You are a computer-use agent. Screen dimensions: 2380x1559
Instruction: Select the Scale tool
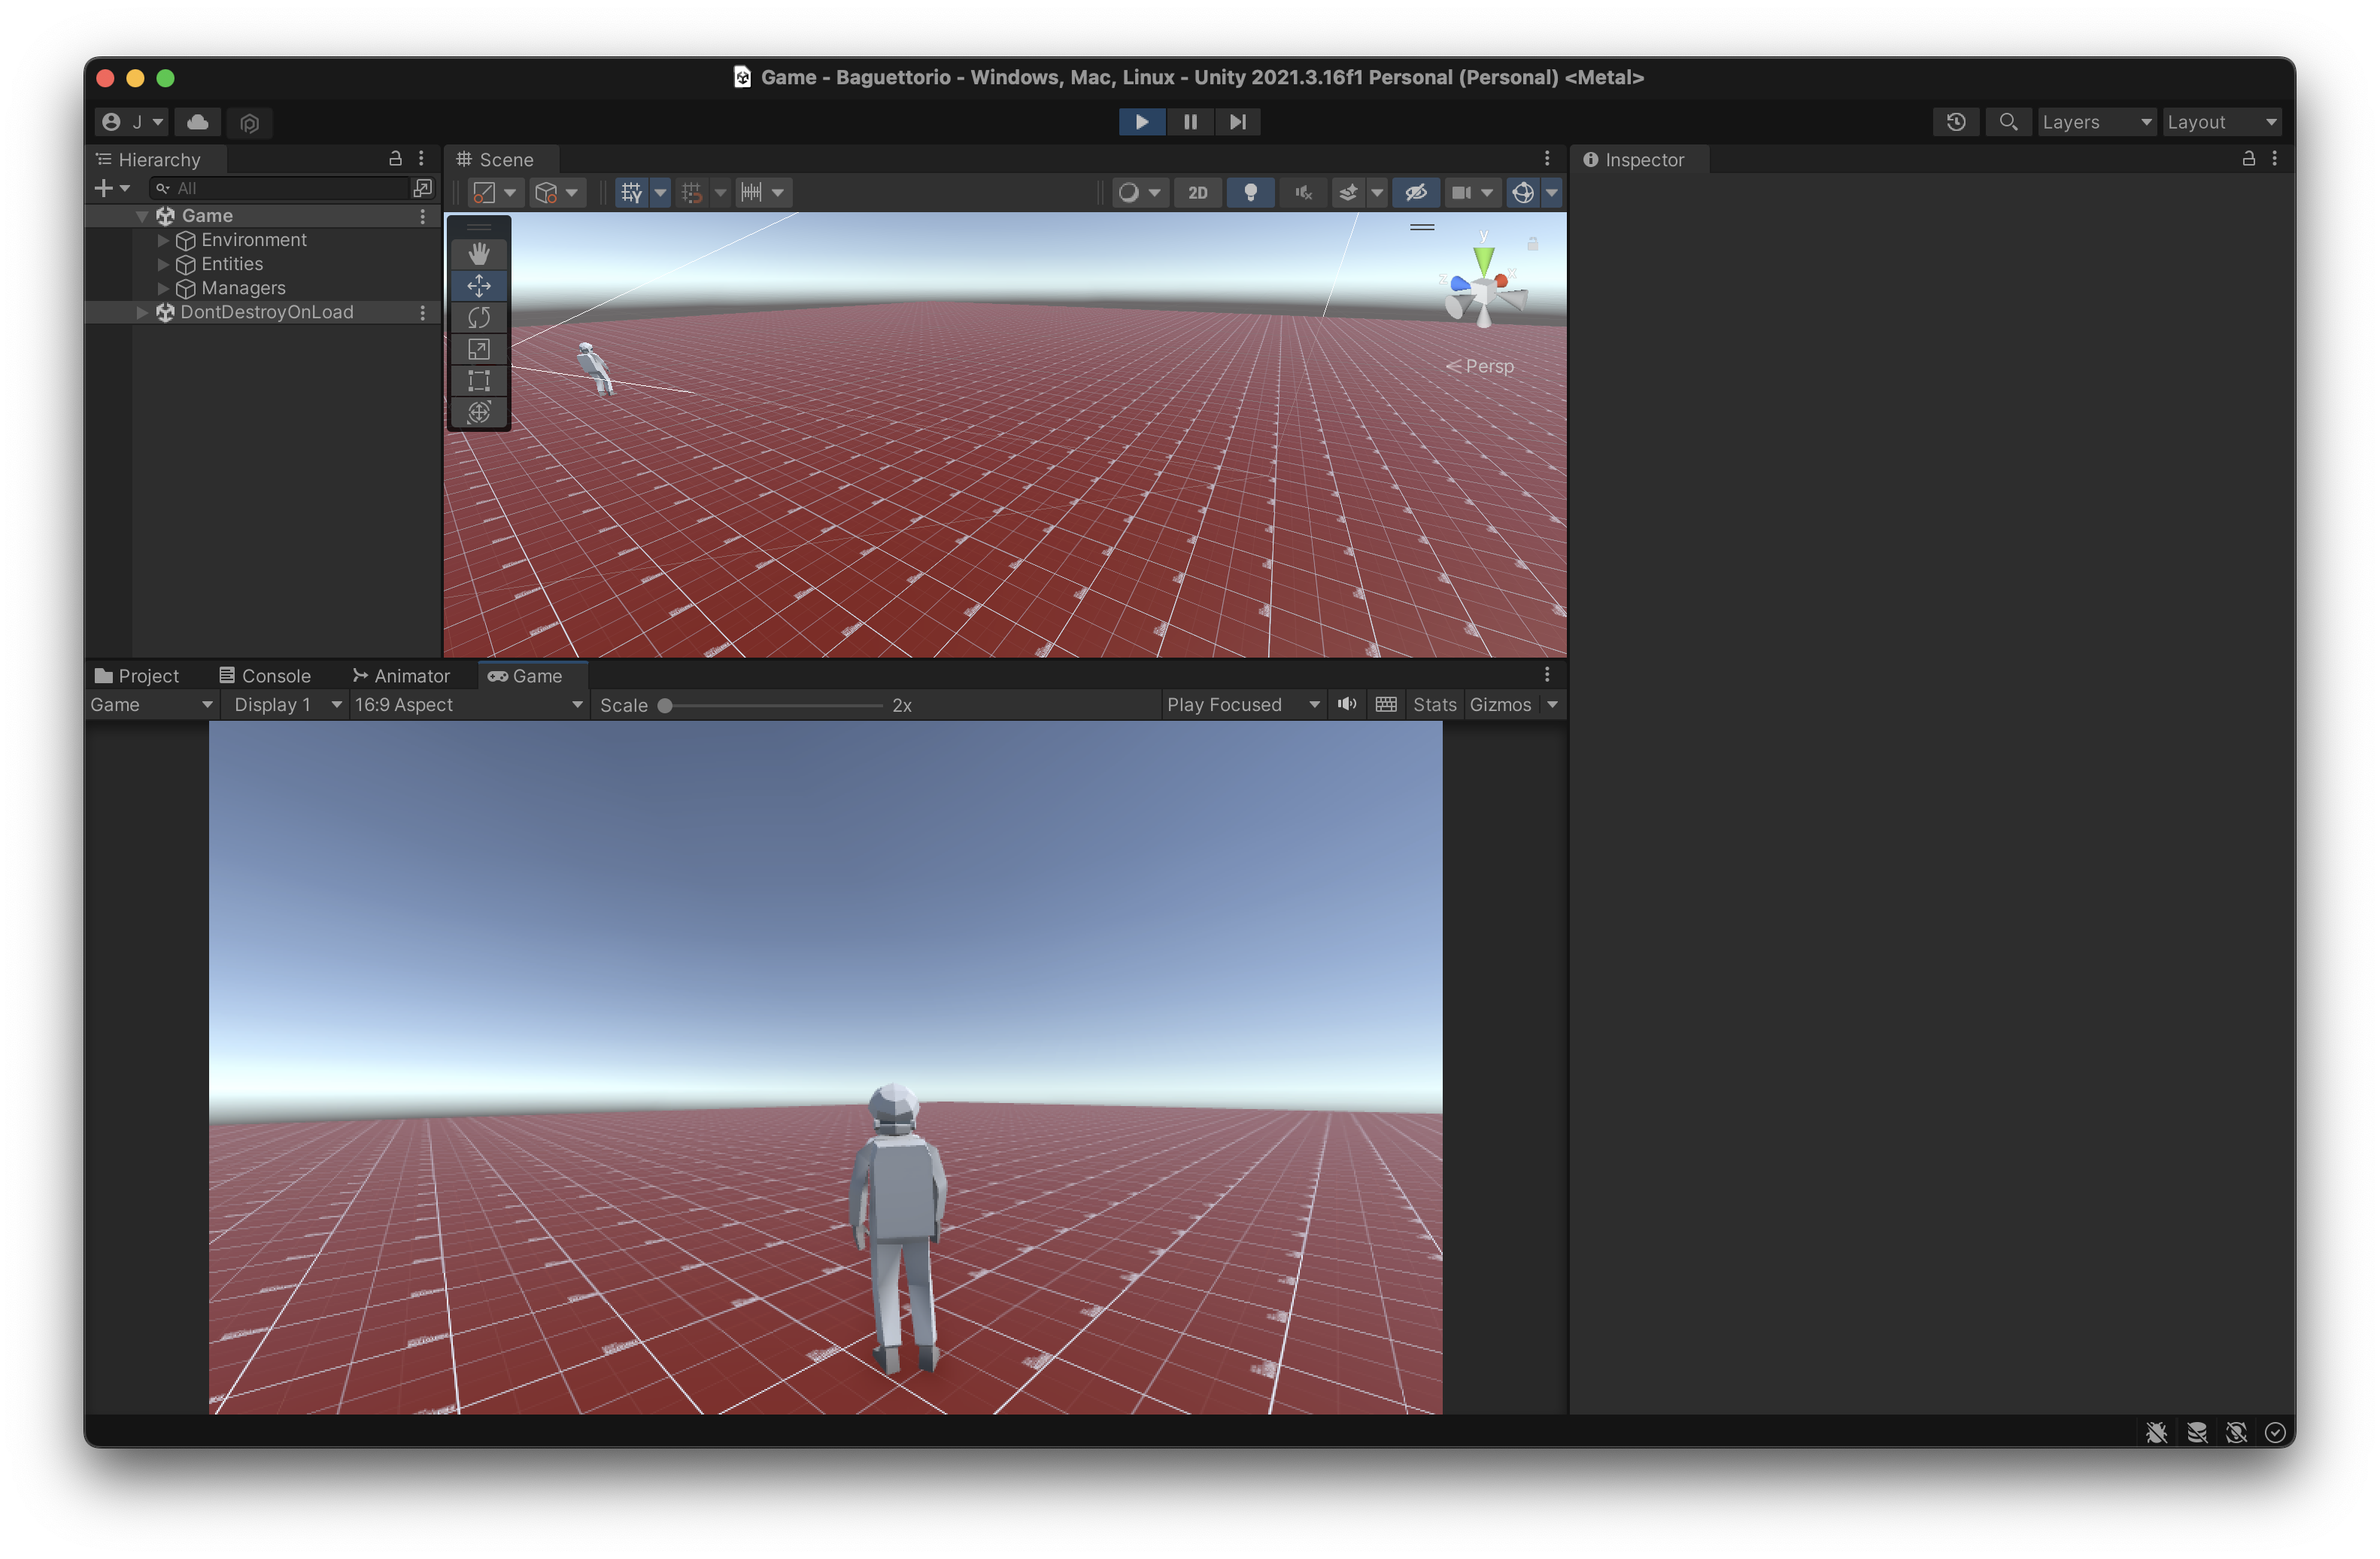(479, 349)
